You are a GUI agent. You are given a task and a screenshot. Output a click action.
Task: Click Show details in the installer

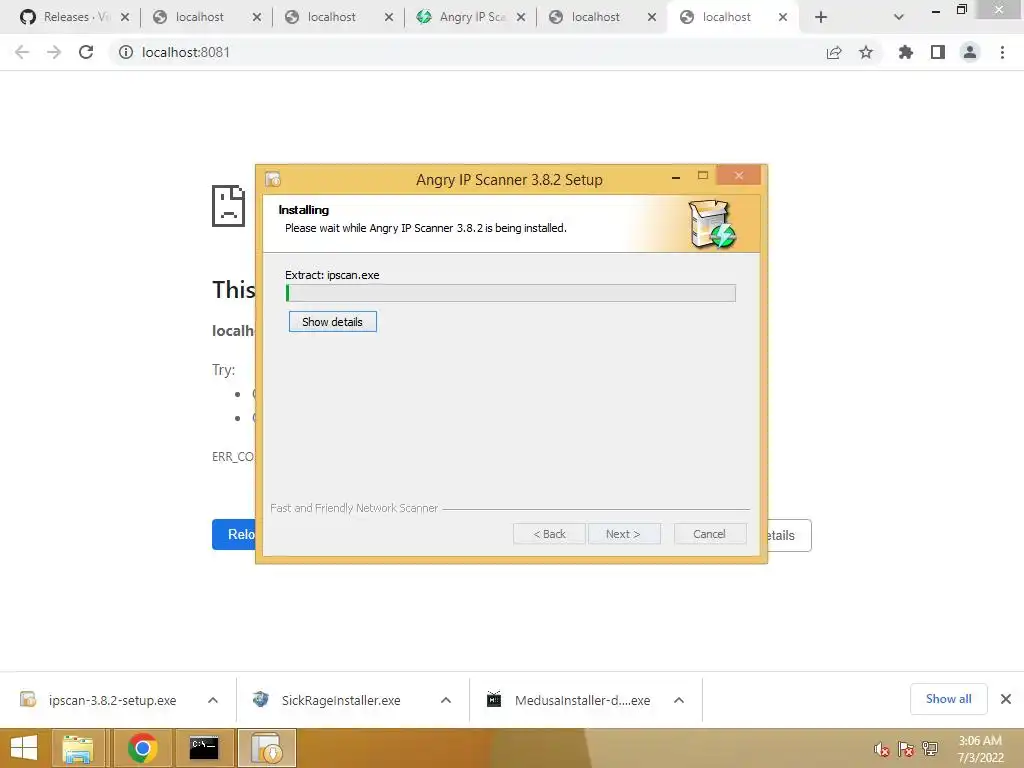click(x=332, y=321)
